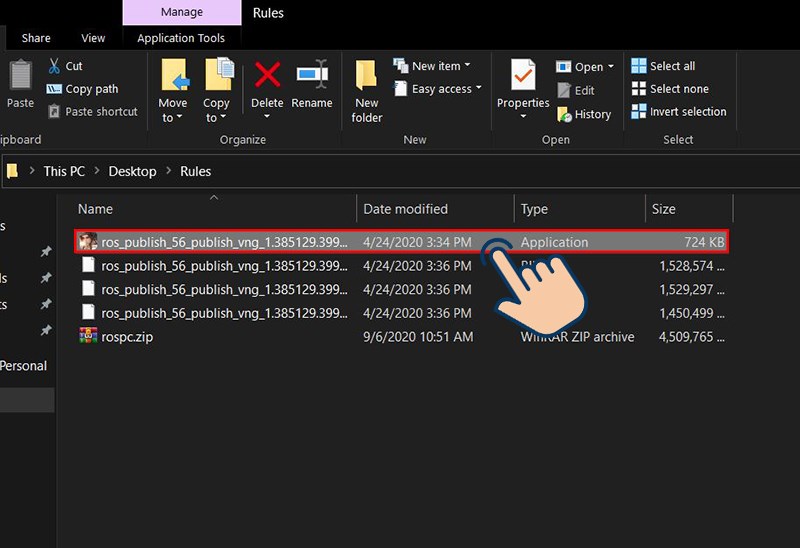Open Properties with checkmark icon

tap(523, 78)
